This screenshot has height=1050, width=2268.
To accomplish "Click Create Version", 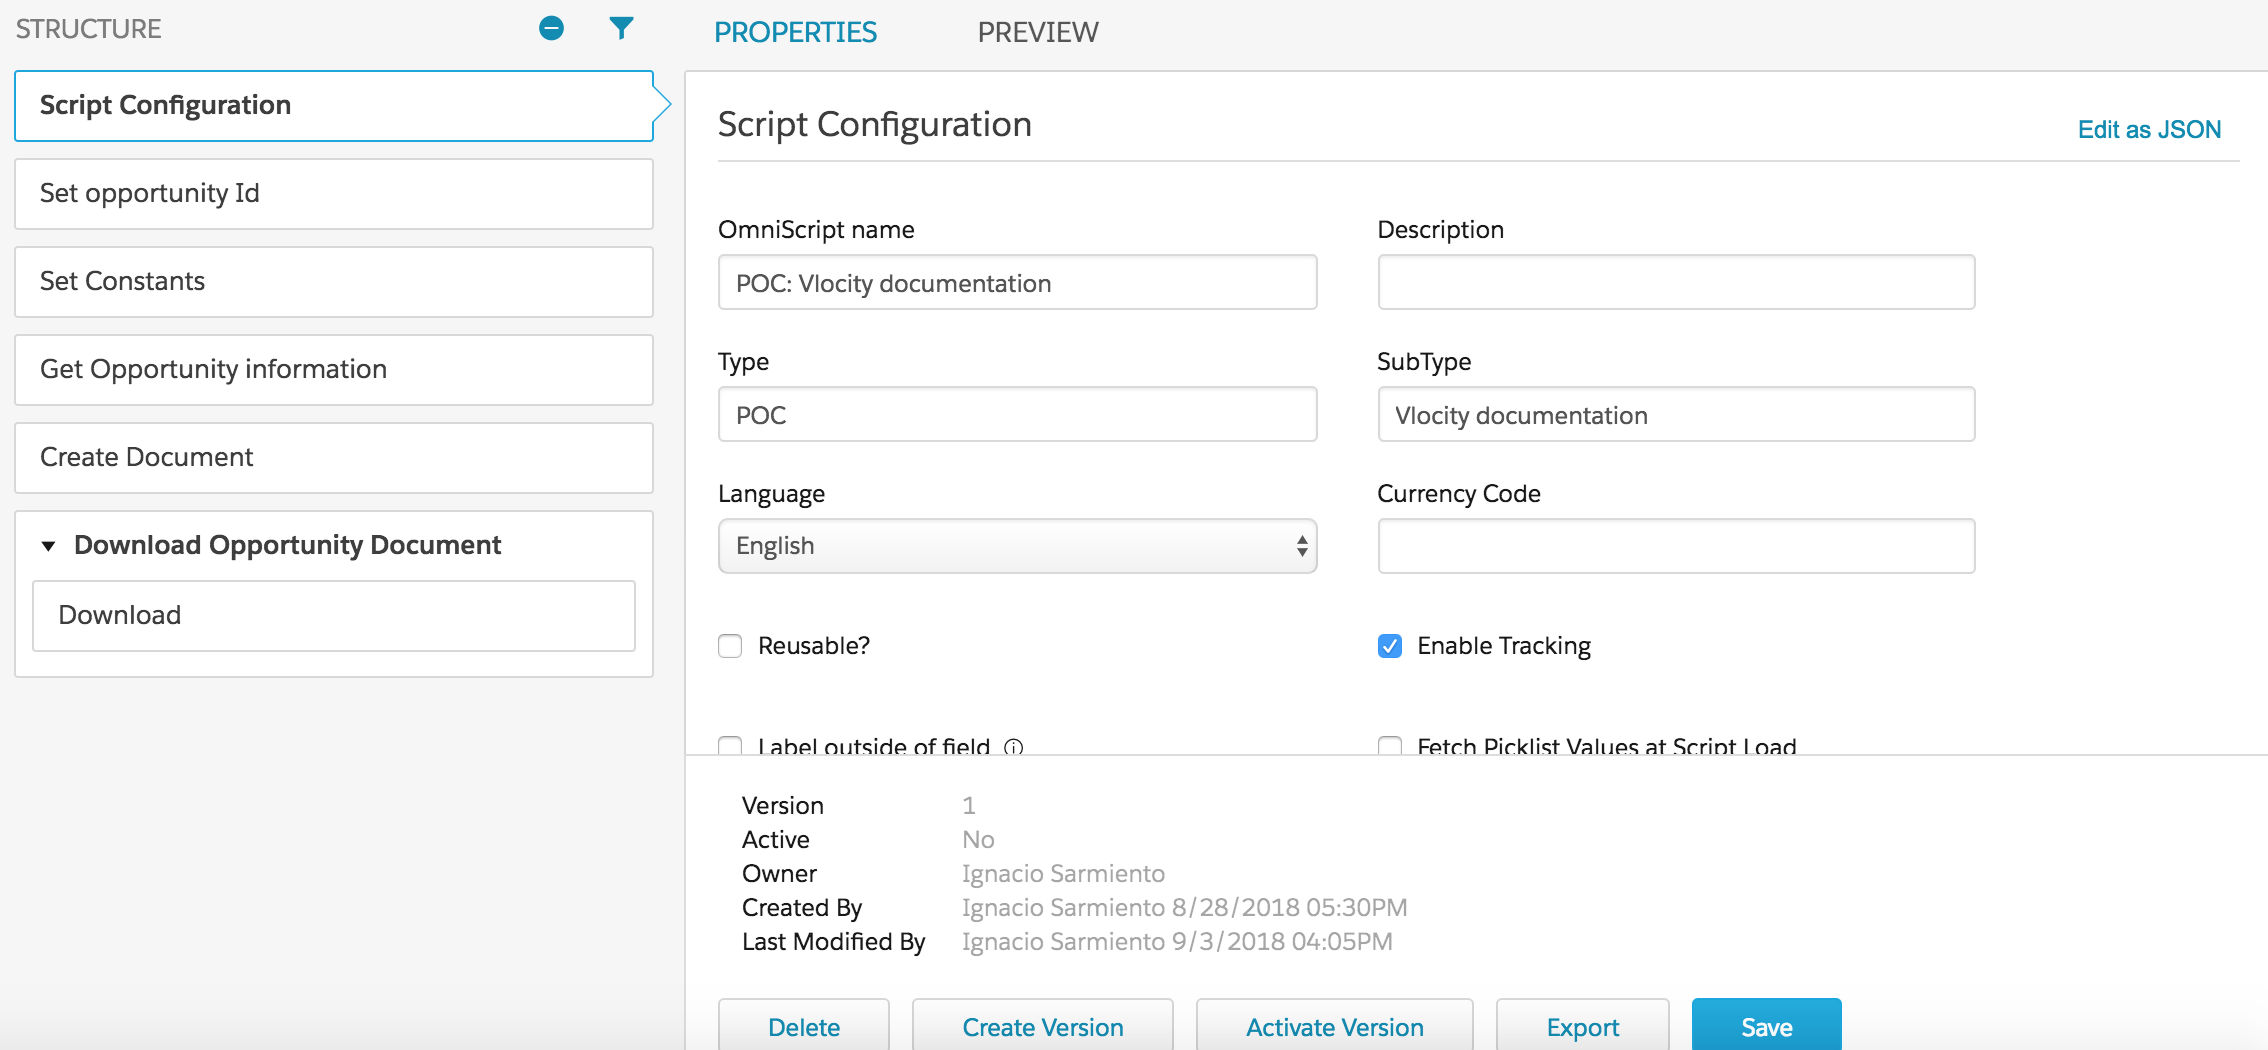I will click(1042, 1026).
